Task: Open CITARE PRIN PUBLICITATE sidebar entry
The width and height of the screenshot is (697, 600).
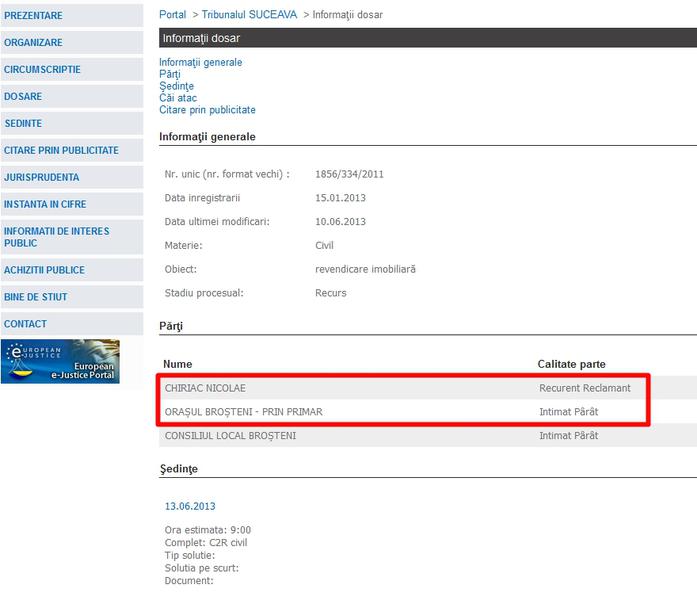Action: click(x=62, y=150)
